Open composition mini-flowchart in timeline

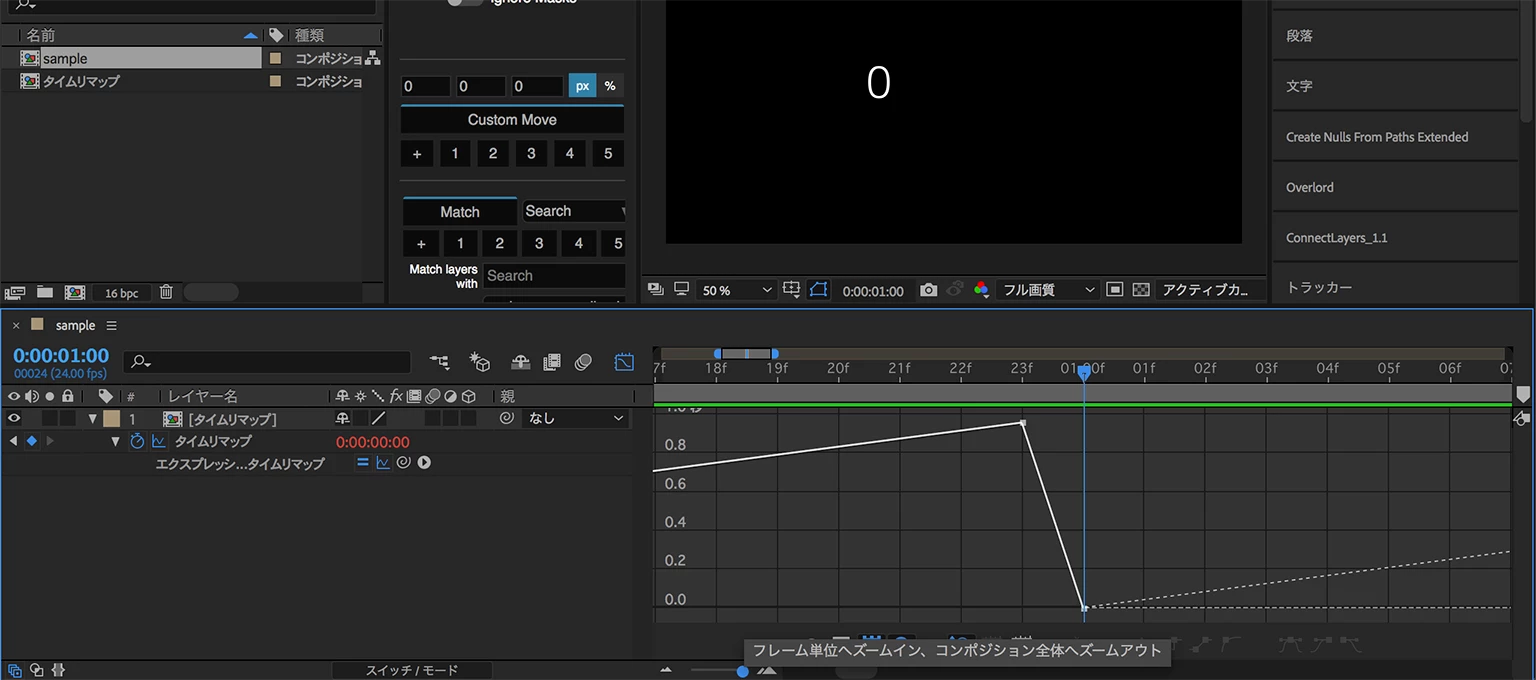pyautogui.click(x=439, y=362)
